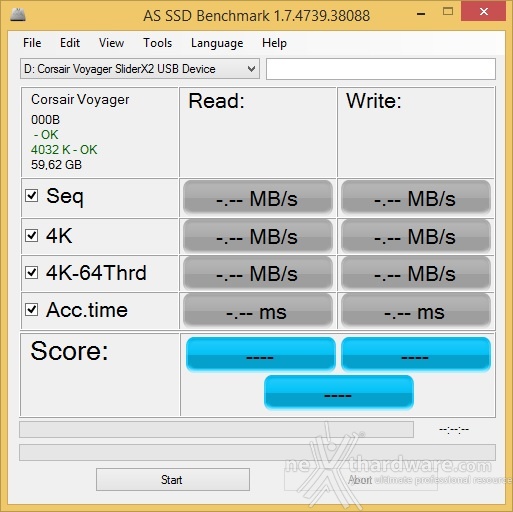Click the Acc.time write ms box
The image size is (513, 512).
coord(416,310)
